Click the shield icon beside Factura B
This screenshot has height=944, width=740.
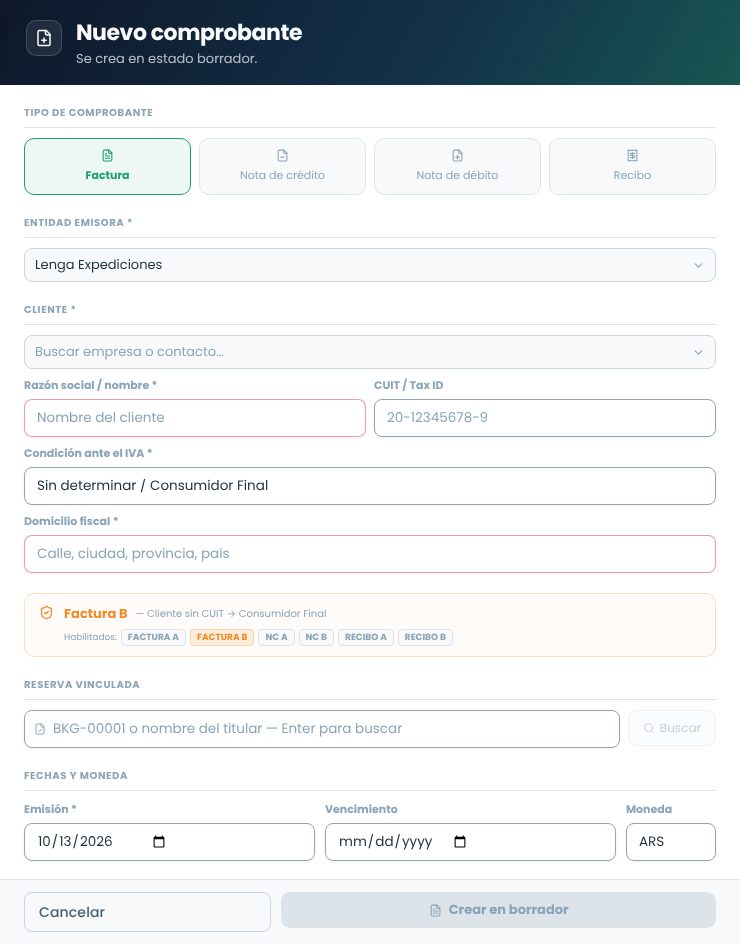click(46, 613)
